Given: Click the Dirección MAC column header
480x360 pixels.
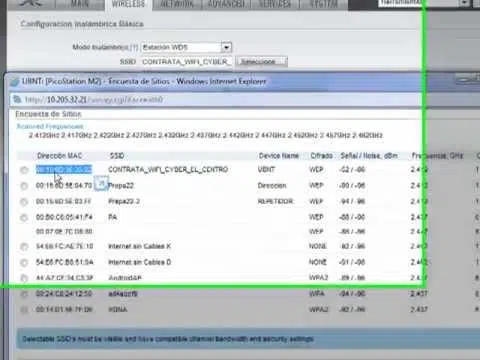Looking at the screenshot, I should pos(60,156).
